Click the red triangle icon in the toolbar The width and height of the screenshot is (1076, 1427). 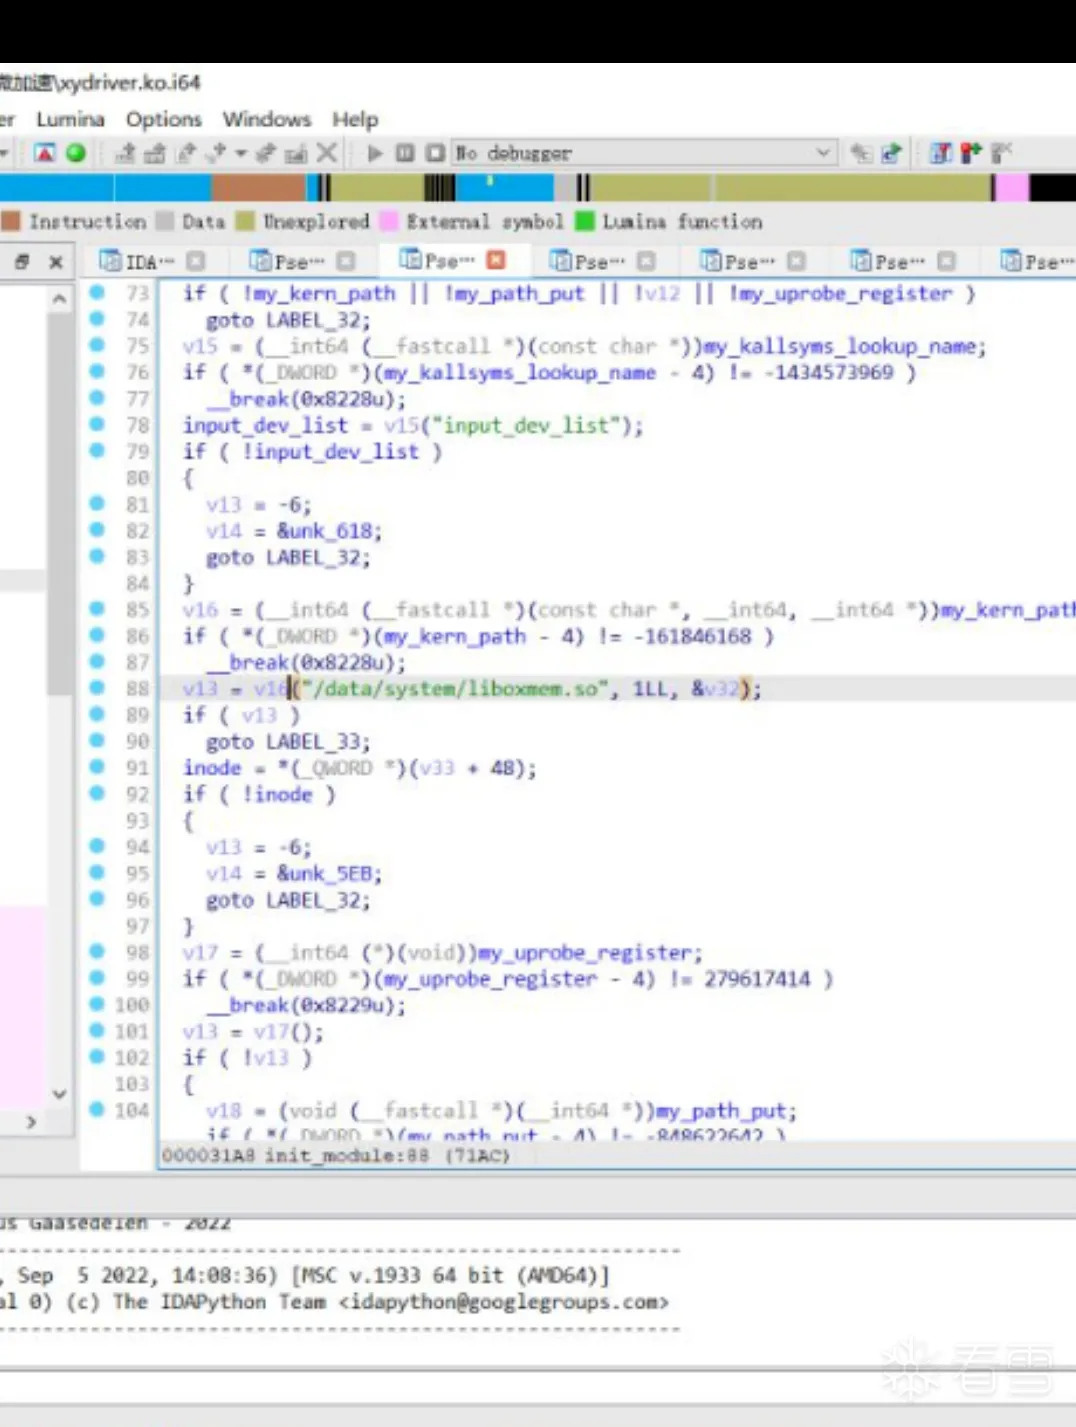coord(44,153)
